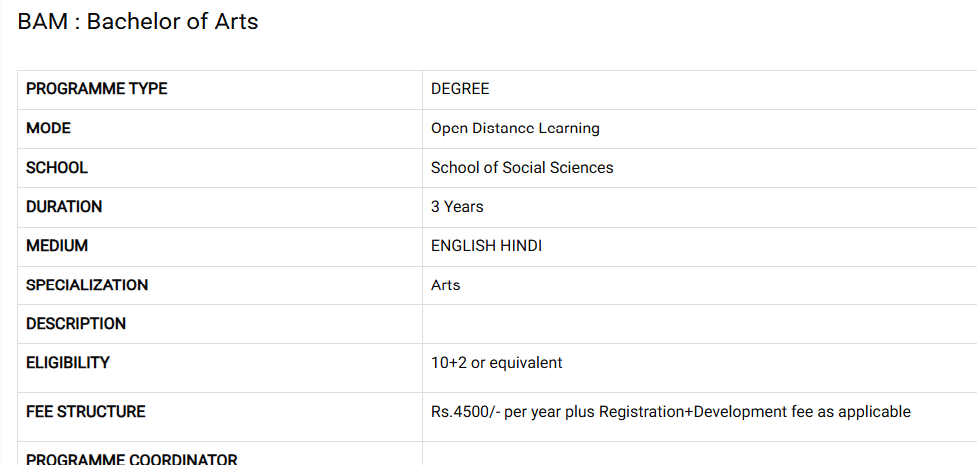
Task: Select the "Arts" specialization value
Action: (446, 285)
